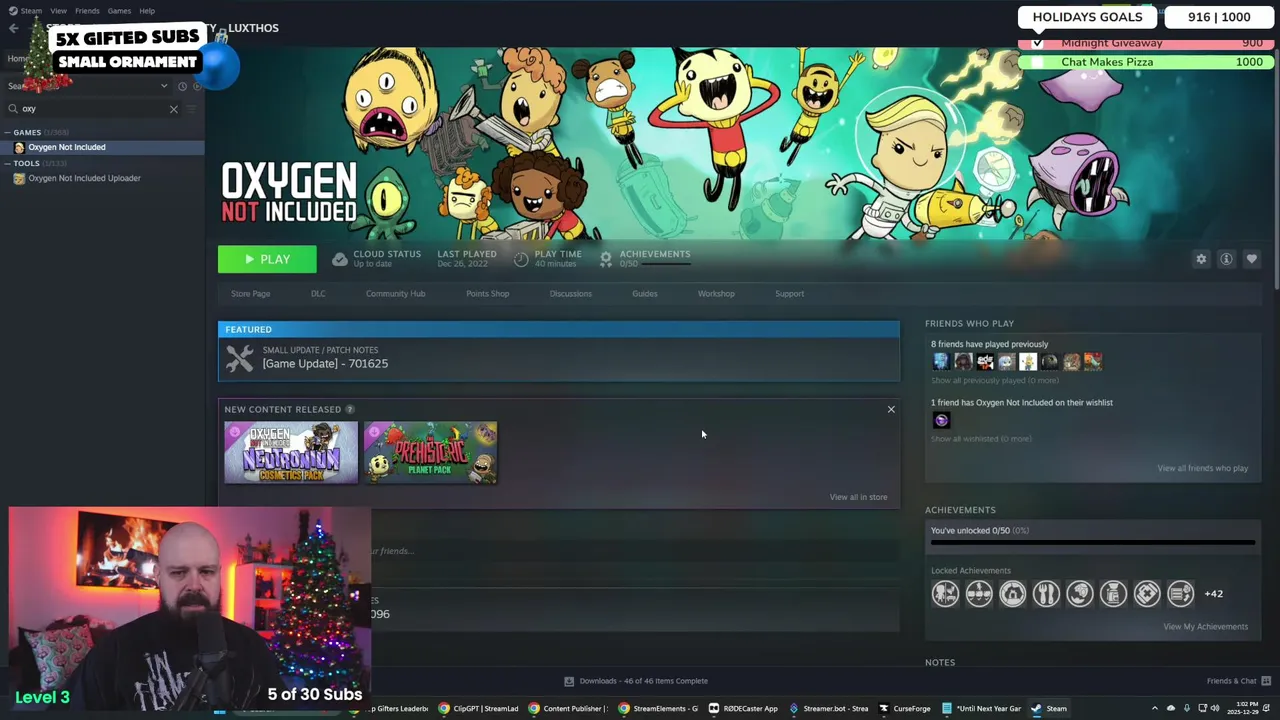Open the Neutronium Cosmetics Pack thumbnail
The height and width of the screenshot is (720, 1280).
pos(291,453)
